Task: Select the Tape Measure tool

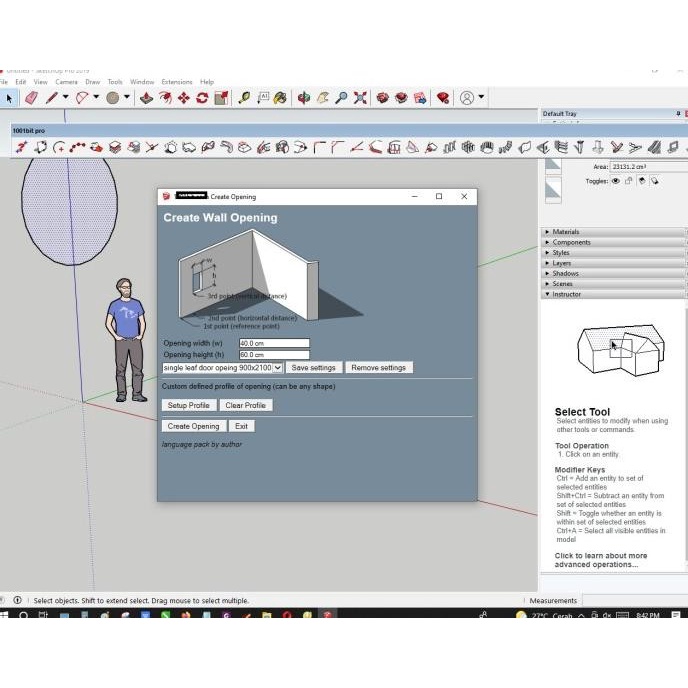Action: coord(244,98)
